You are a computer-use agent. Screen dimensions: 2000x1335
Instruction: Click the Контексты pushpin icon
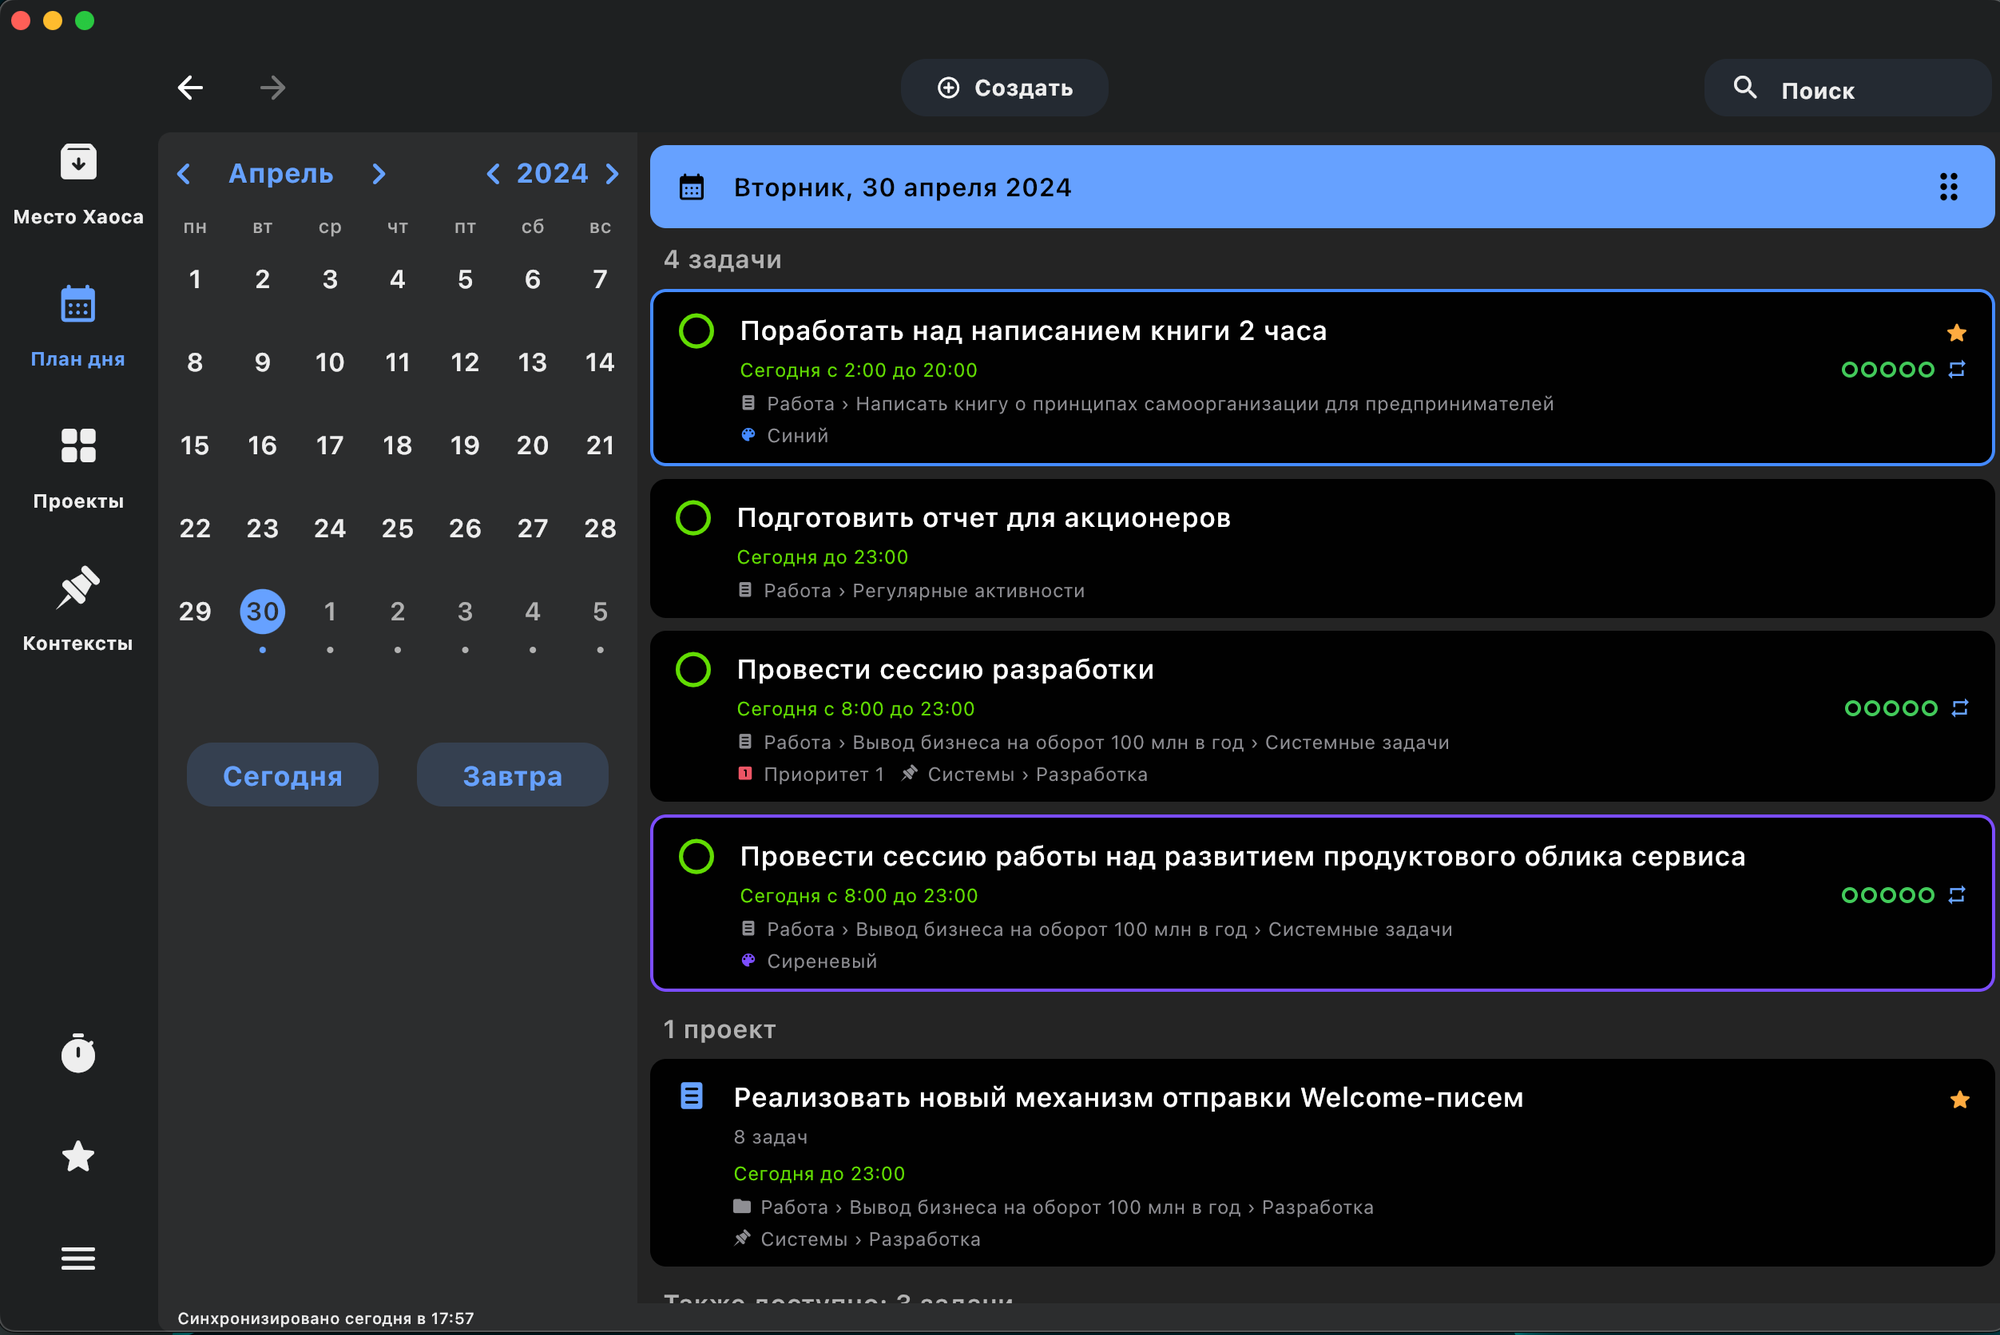coord(78,588)
